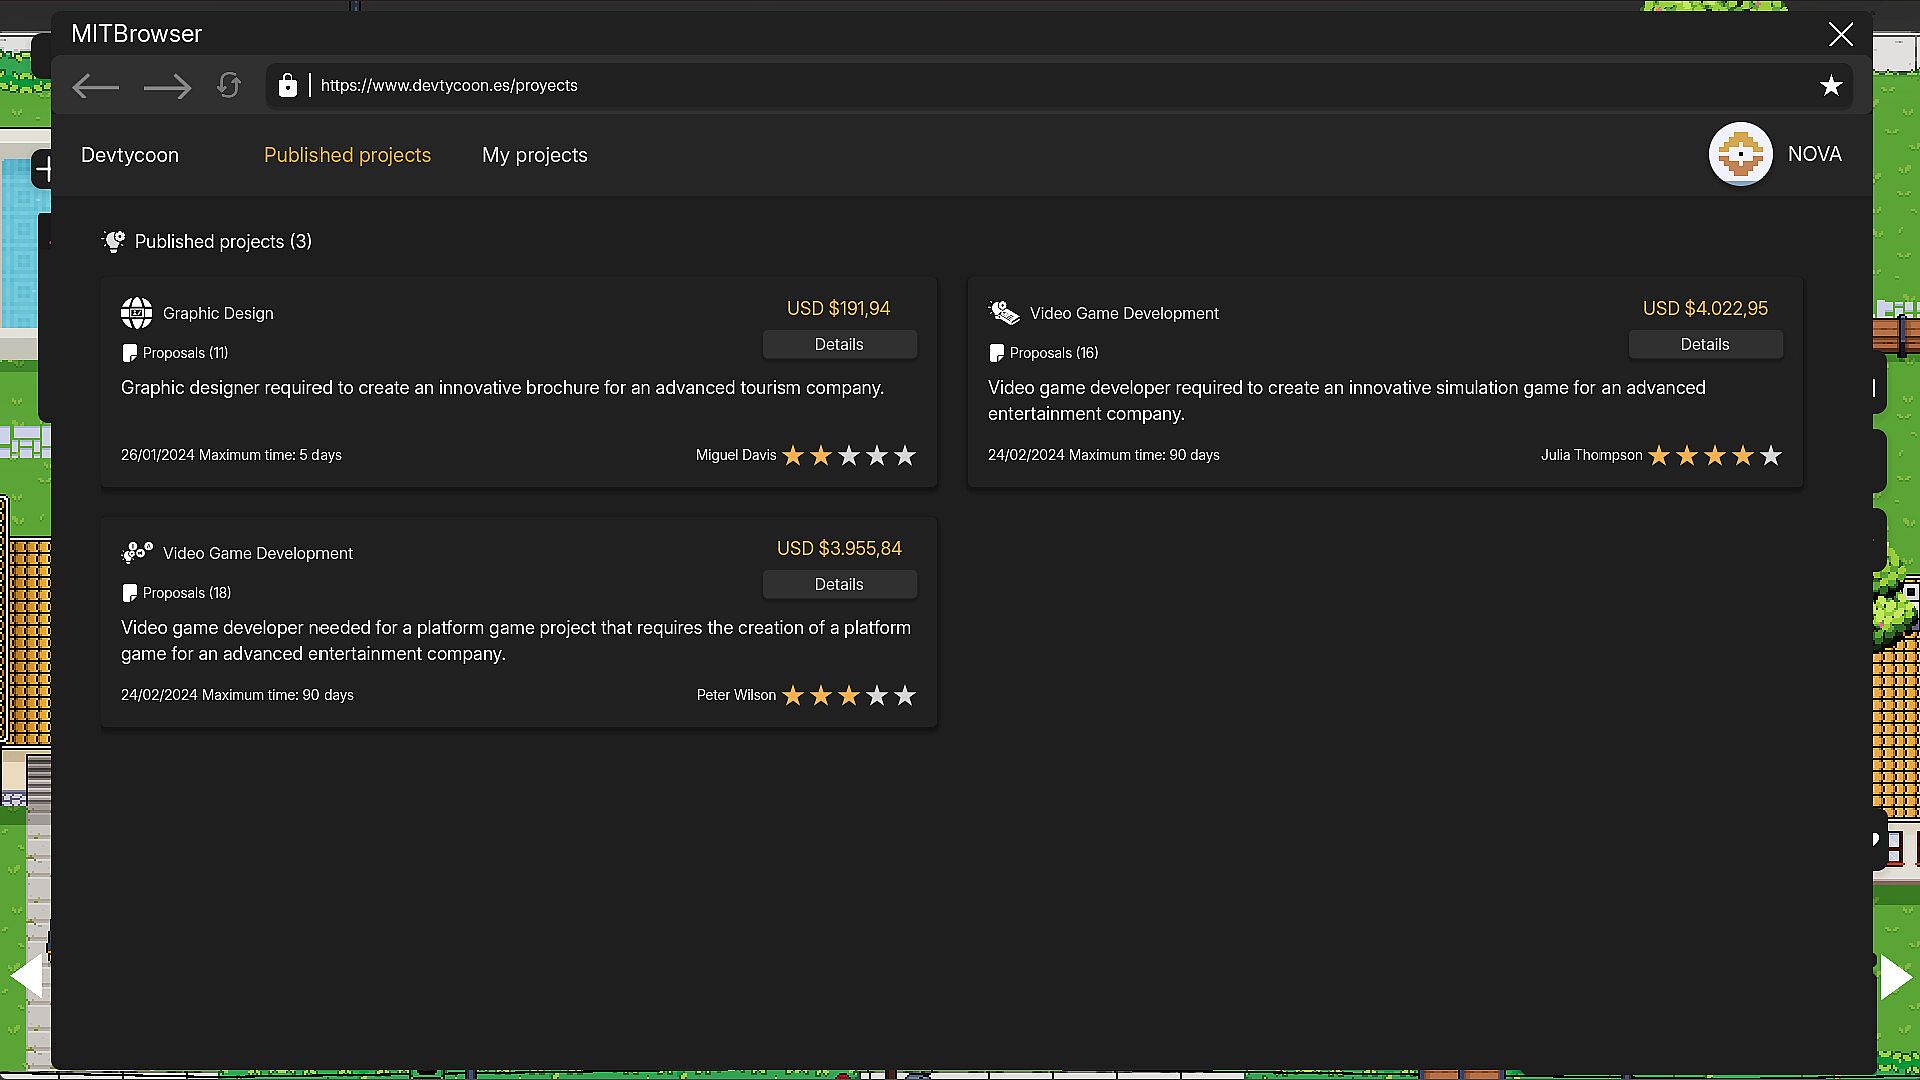Click client name Julia Thompson
The height and width of the screenshot is (1080, 1920).
1591,455
